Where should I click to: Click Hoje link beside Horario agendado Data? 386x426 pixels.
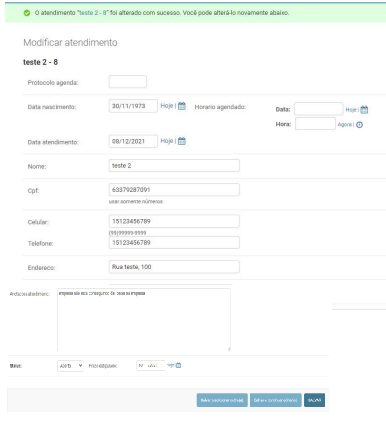[x=351, y=110]
